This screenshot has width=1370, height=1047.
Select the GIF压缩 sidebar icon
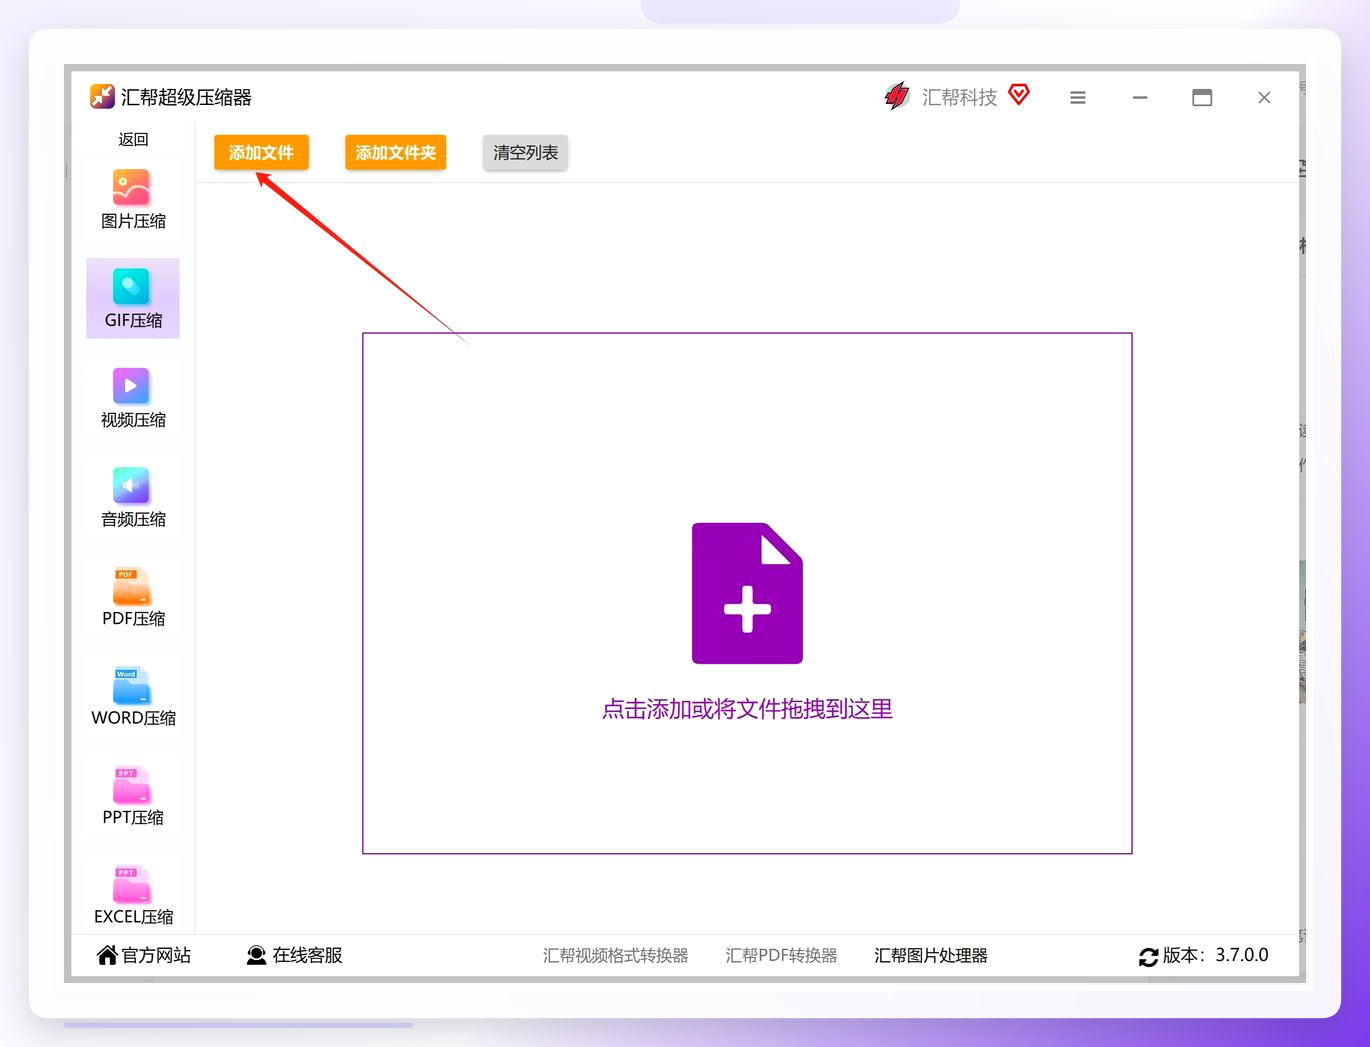131,287
